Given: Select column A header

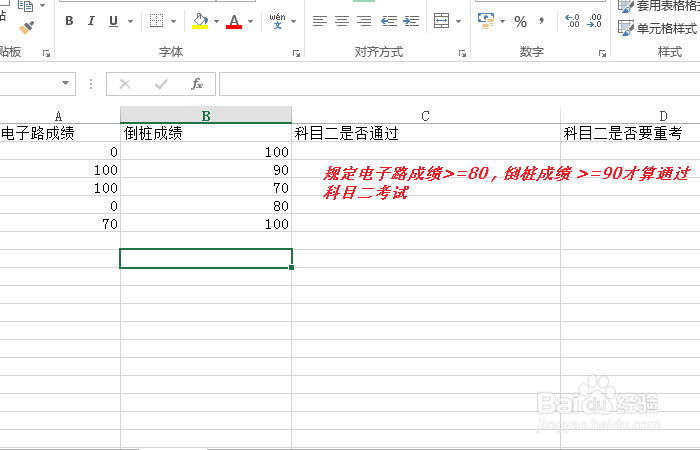Looking at the screenshot, I should coord(58,116).
